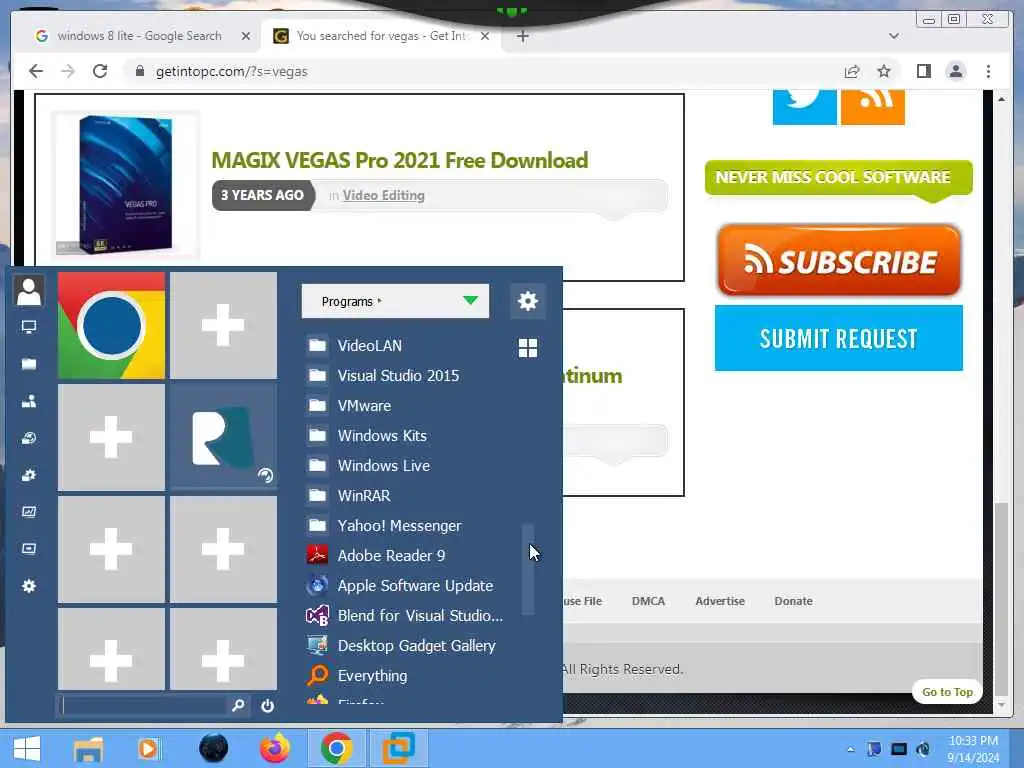This screenshot has height=768, width=1024.
Task: Open the Advertise footer link
Action: (x=720, y=601)
